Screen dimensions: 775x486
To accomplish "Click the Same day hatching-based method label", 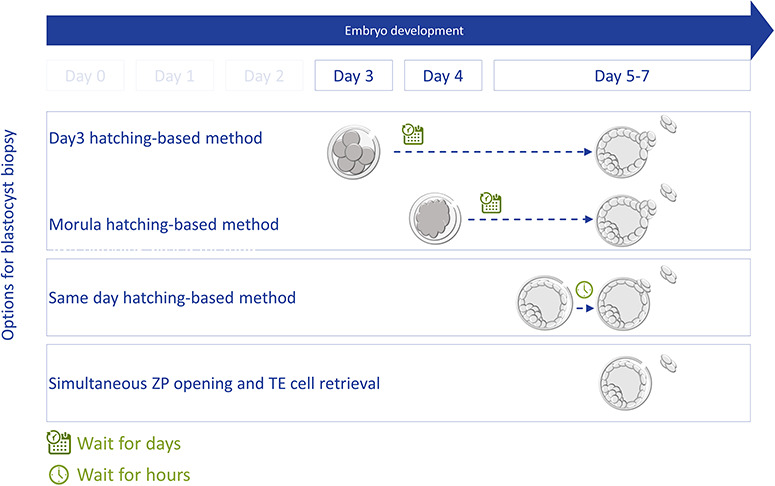I will click(172, 298).
